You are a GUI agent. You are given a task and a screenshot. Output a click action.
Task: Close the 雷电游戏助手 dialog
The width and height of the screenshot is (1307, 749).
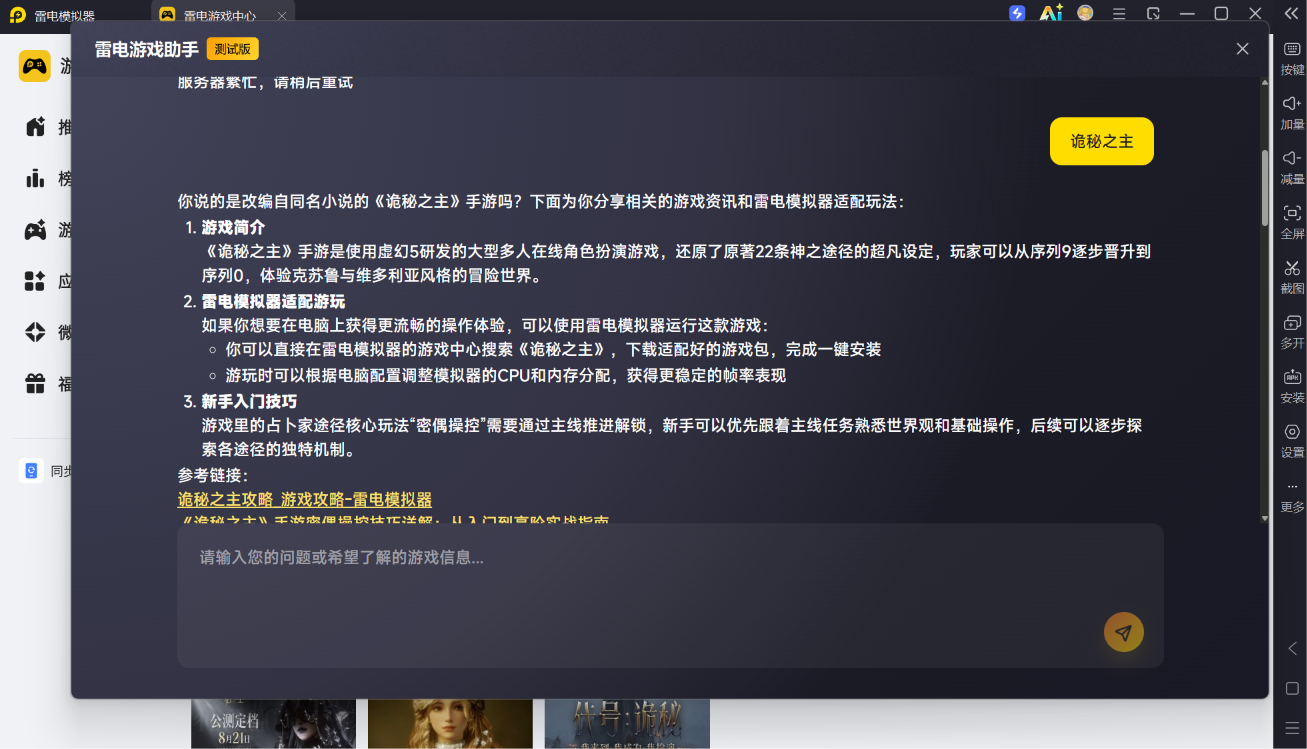tap(1242, 49)
